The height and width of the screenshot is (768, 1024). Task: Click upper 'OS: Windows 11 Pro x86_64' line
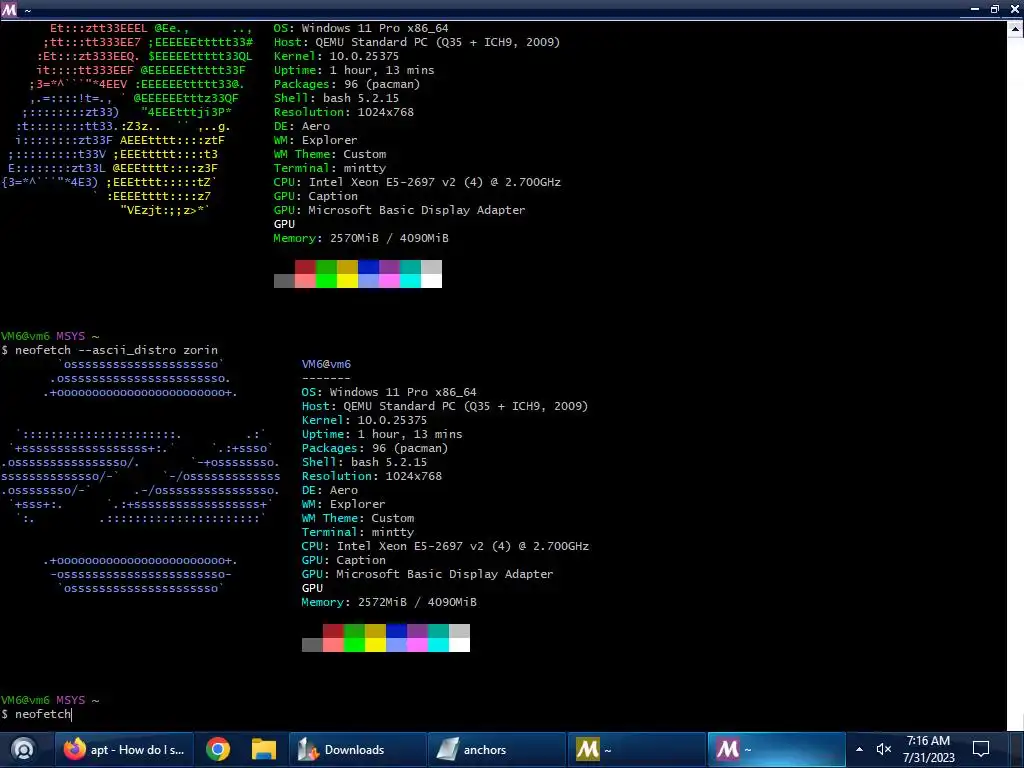pyautogui.click(x=361, y=28)
